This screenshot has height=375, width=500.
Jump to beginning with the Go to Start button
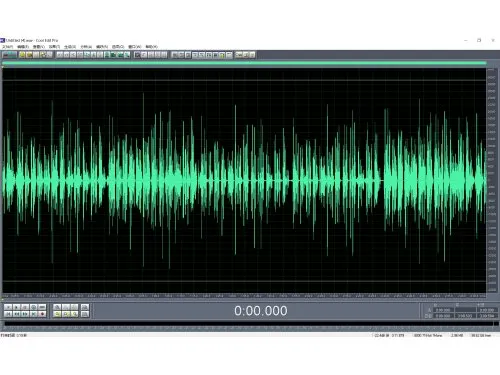pyautogui.click(x=8, y=314)
